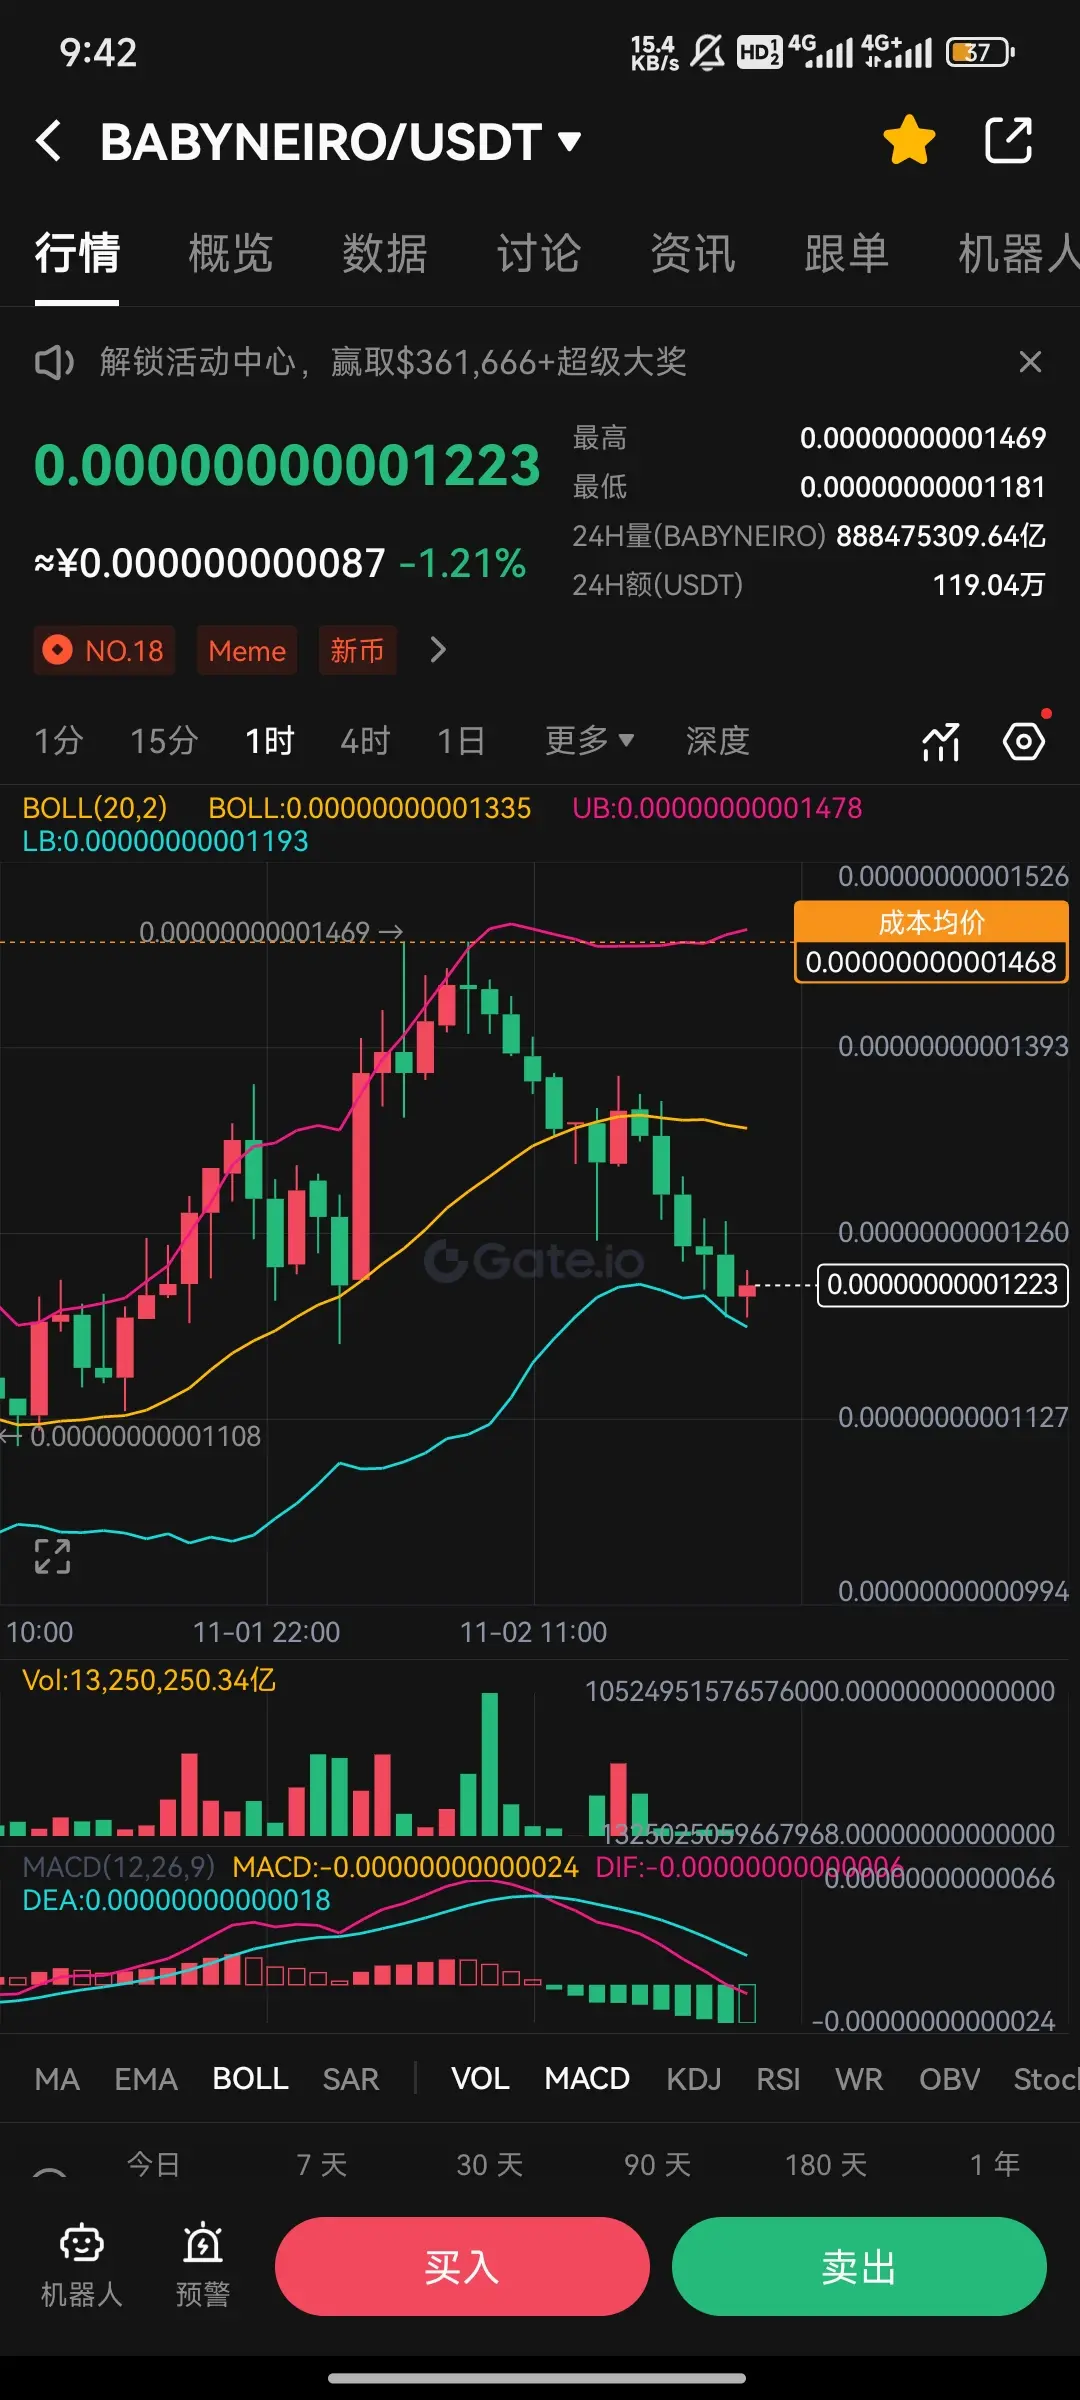Viewport: 1080px width, 2400px height.
Task: Expand the BABYNEIRO/USDT pair dropdown
Action: click(569, 141)
